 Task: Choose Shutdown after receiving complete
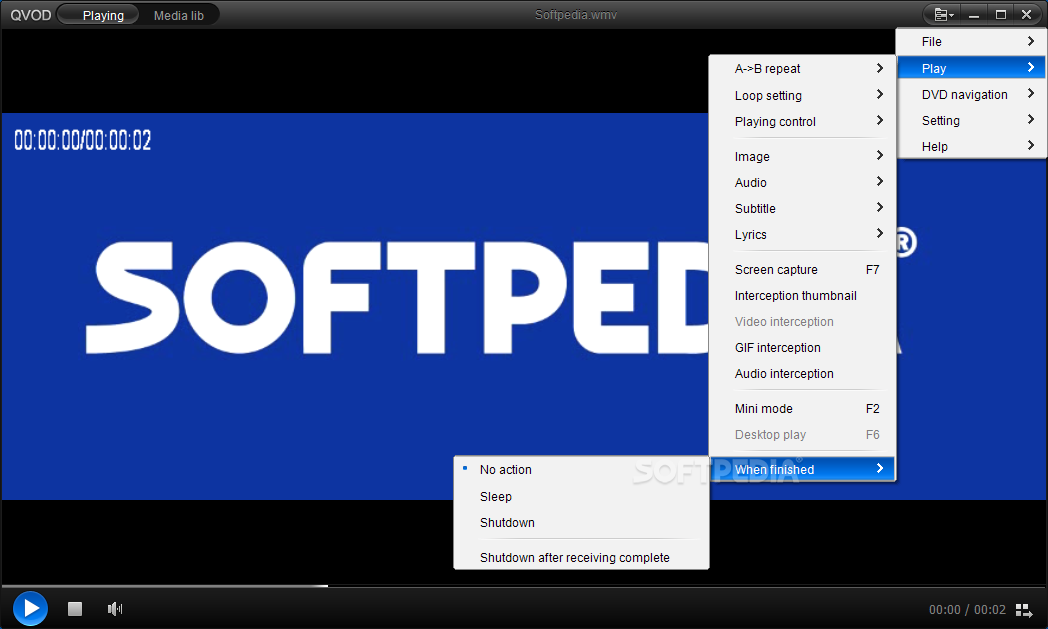pyautogui.click(x=581, y=557)
